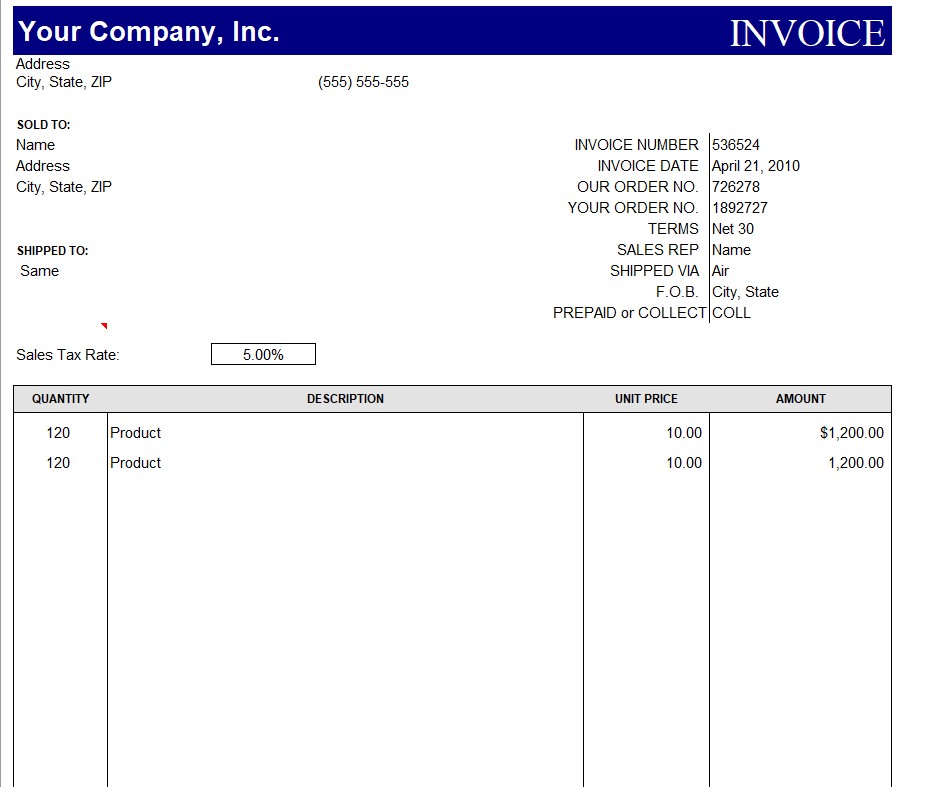Select the second row unit price 10.00
930x787 pixels.
684,463
